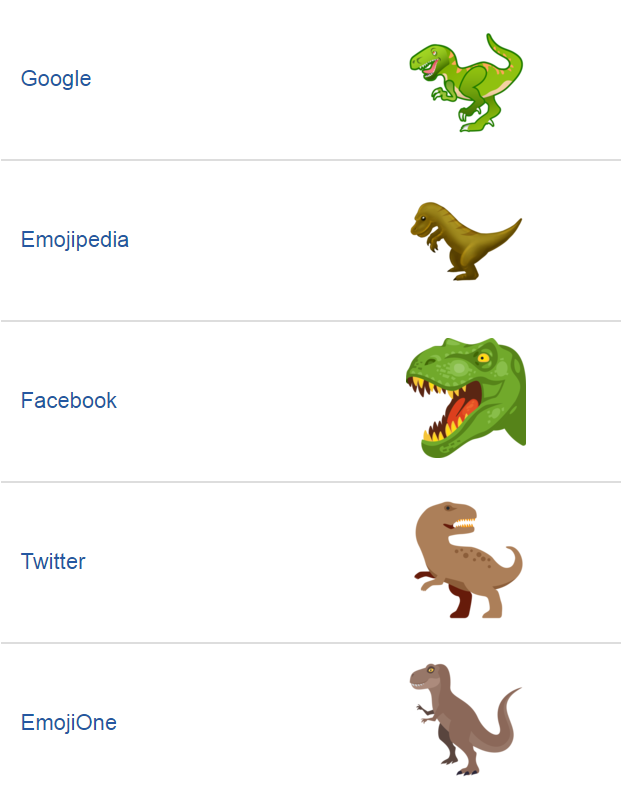Click the curled tail of Twitter's T-Rex
Image resolution: width=622 pixels, height=802 pixels.
click(511, 564)
